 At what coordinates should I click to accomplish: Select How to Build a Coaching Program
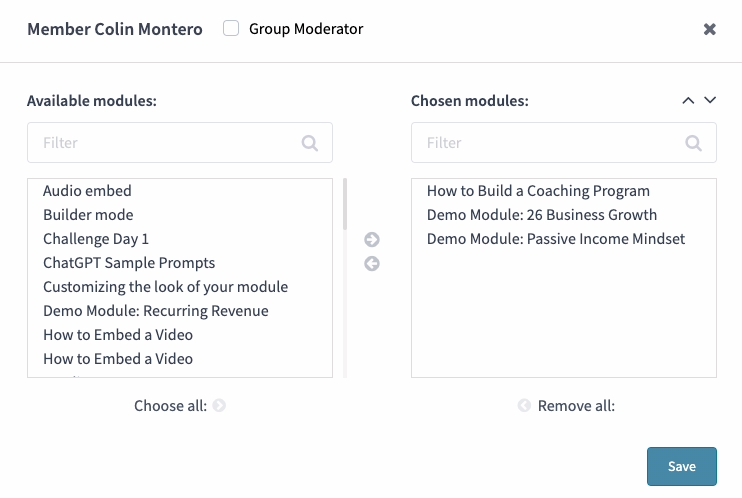[538, 191]
